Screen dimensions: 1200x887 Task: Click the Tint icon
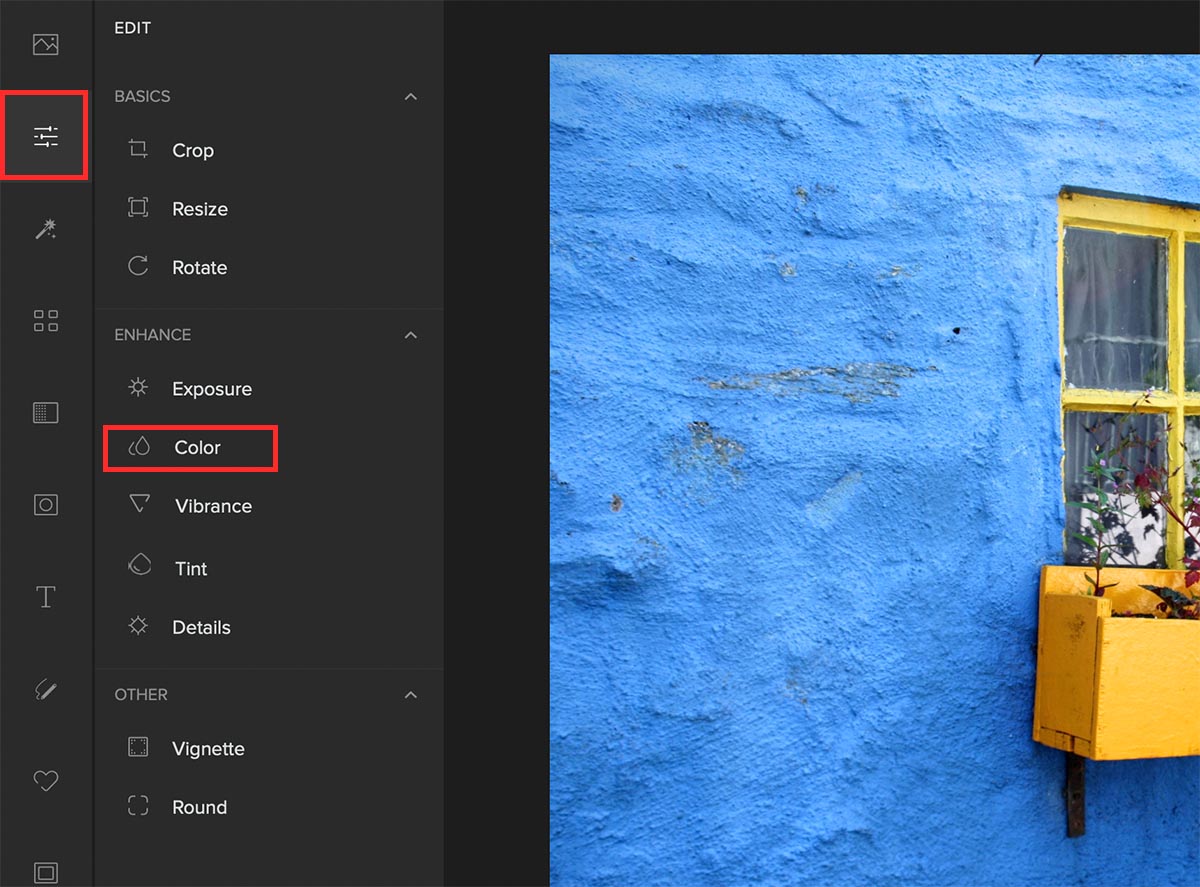140,564
